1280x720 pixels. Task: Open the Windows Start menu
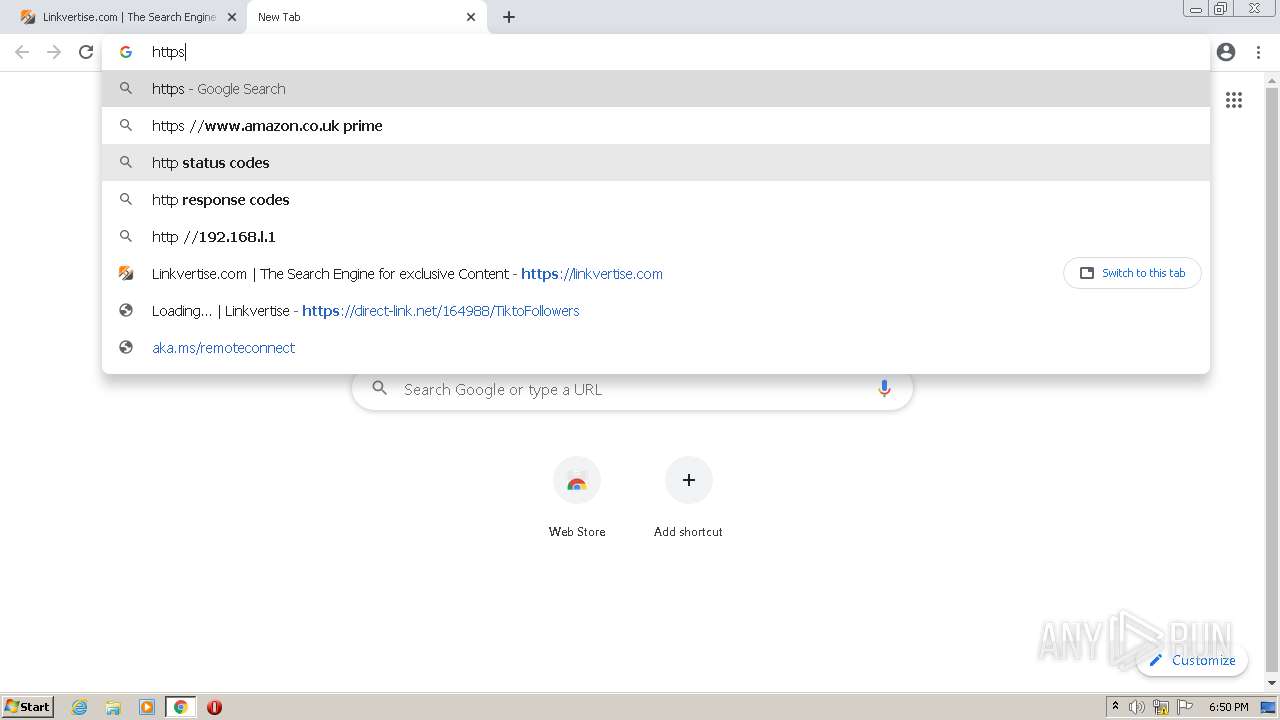pos(28,707)
